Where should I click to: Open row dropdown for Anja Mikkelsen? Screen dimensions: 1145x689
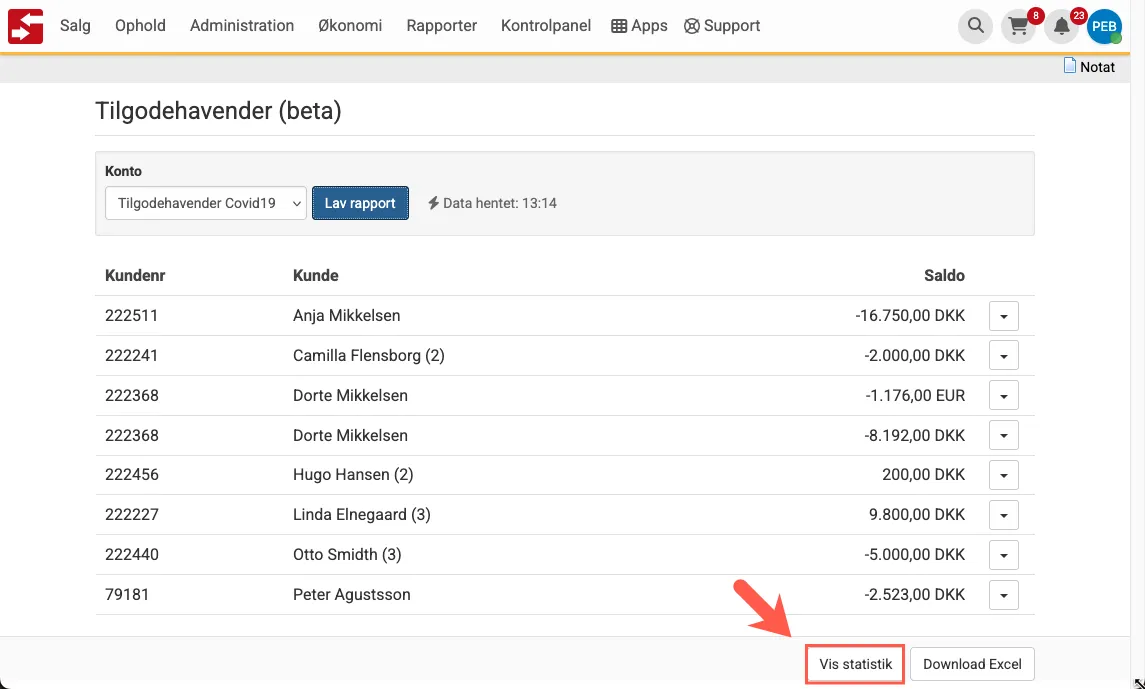1003,316
